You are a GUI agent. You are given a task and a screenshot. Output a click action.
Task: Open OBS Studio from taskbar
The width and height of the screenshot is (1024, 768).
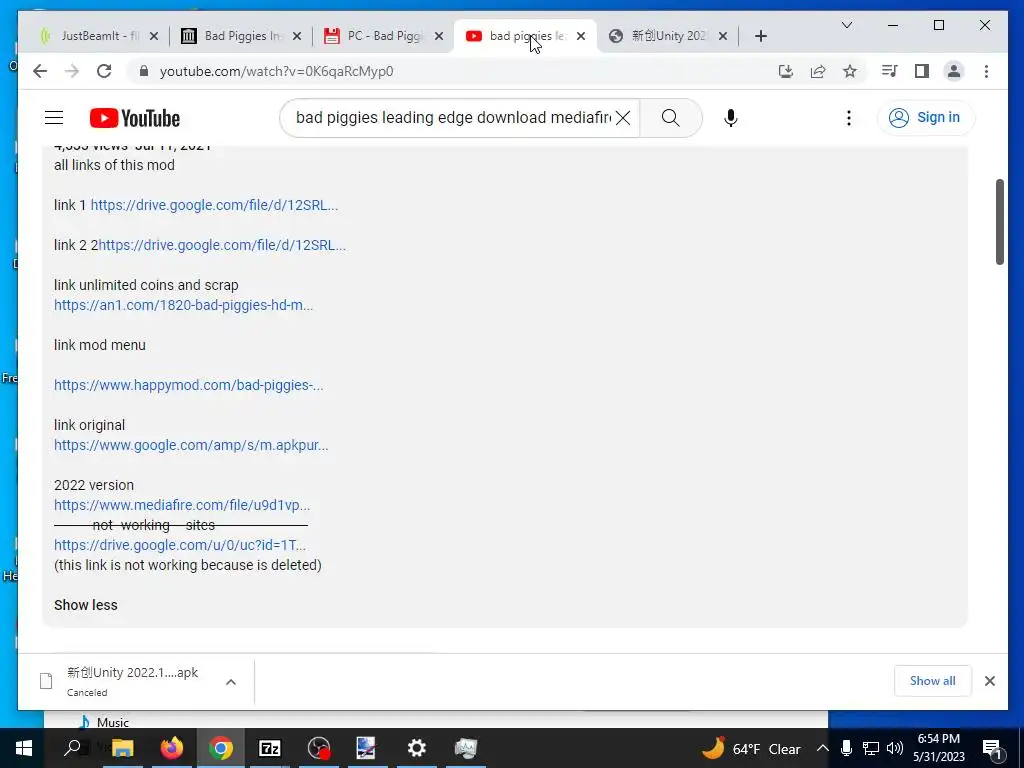tap(319, 748)
